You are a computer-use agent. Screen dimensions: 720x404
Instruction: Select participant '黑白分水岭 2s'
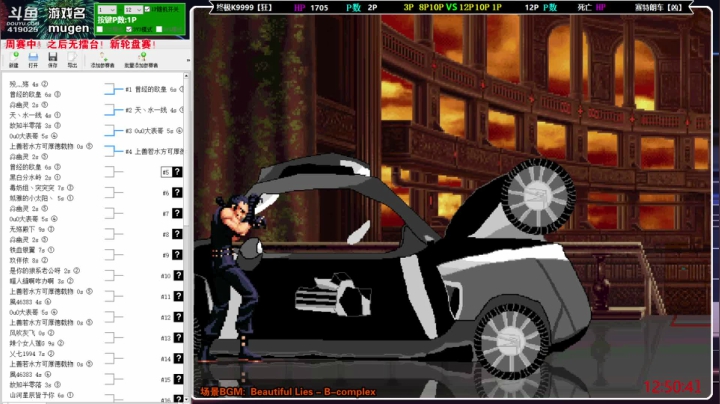[x=35, y=177]
